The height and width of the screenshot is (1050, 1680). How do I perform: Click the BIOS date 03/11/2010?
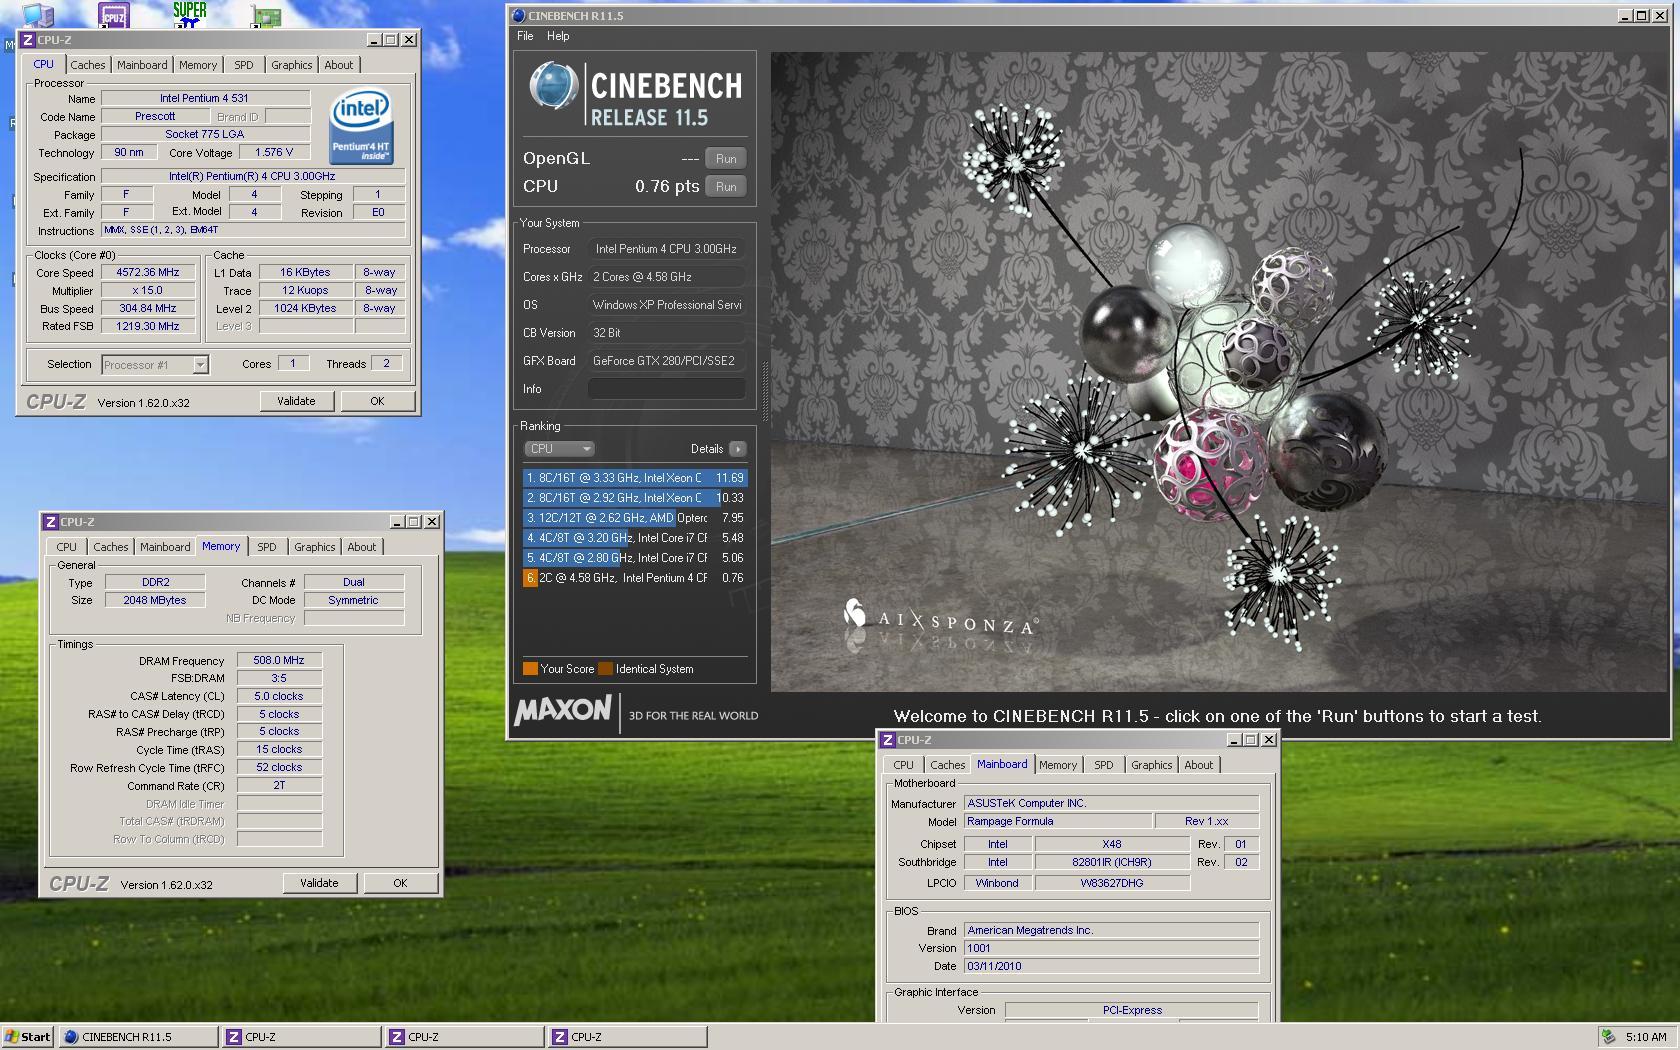pos(1110,966)
